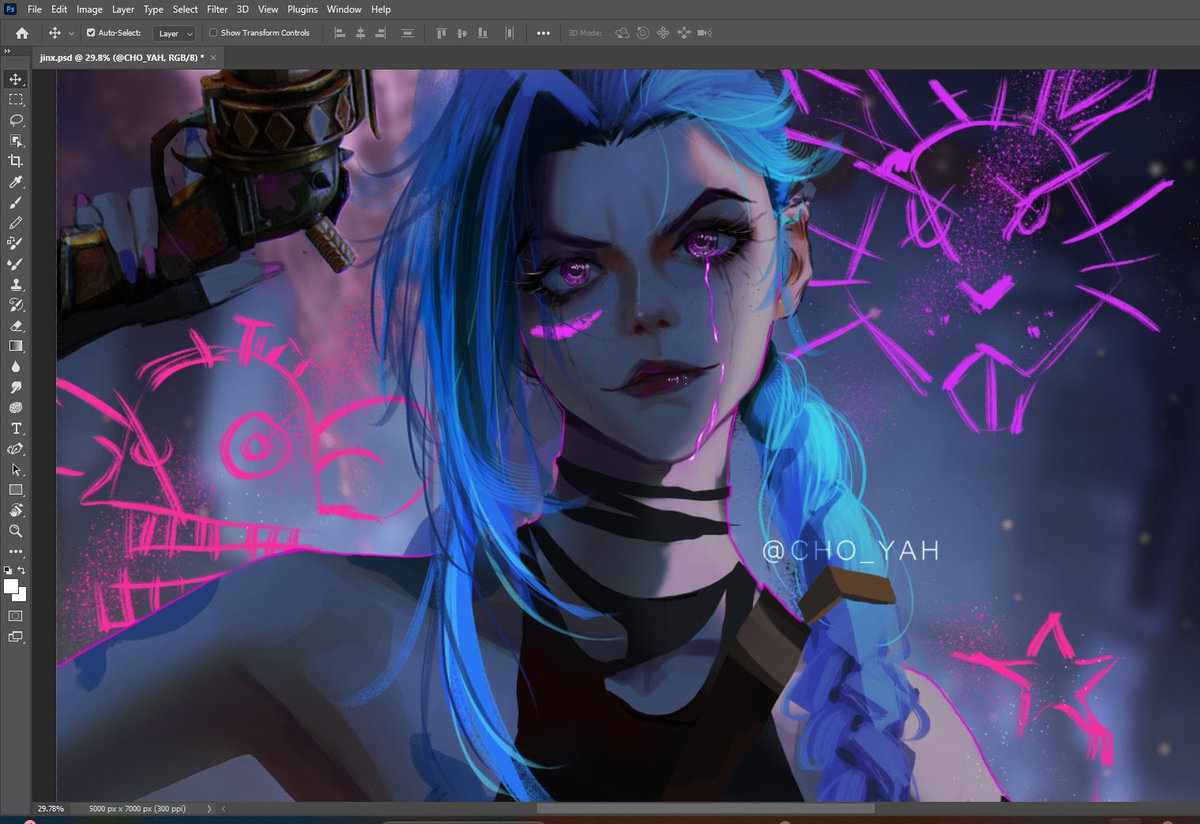Select the Zoom magnifier tool
This screenshot has height=824, width=1200.
pyautogui.click(x=16, y=531)
